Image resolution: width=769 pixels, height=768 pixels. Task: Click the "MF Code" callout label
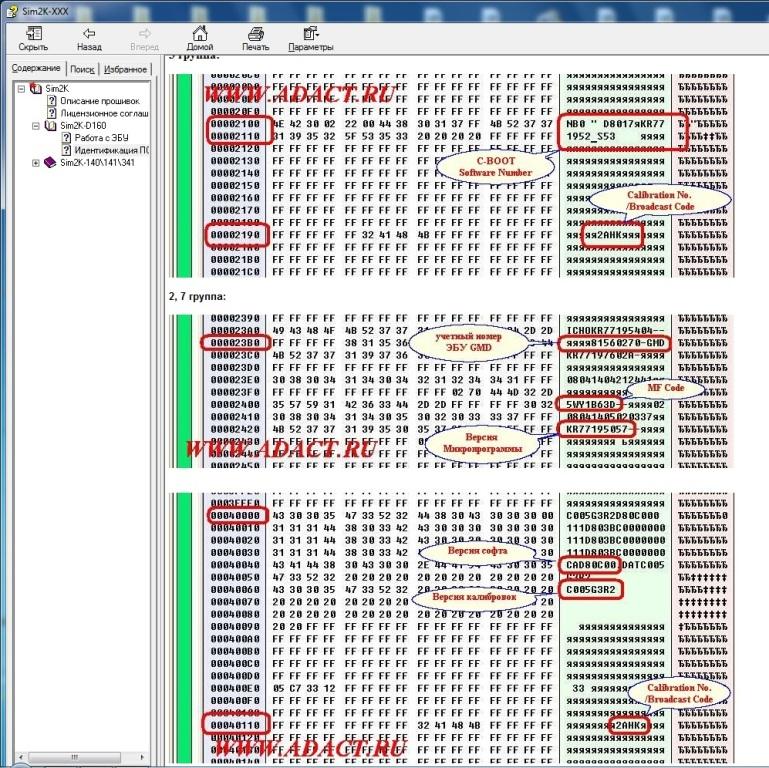coord(666,387)
